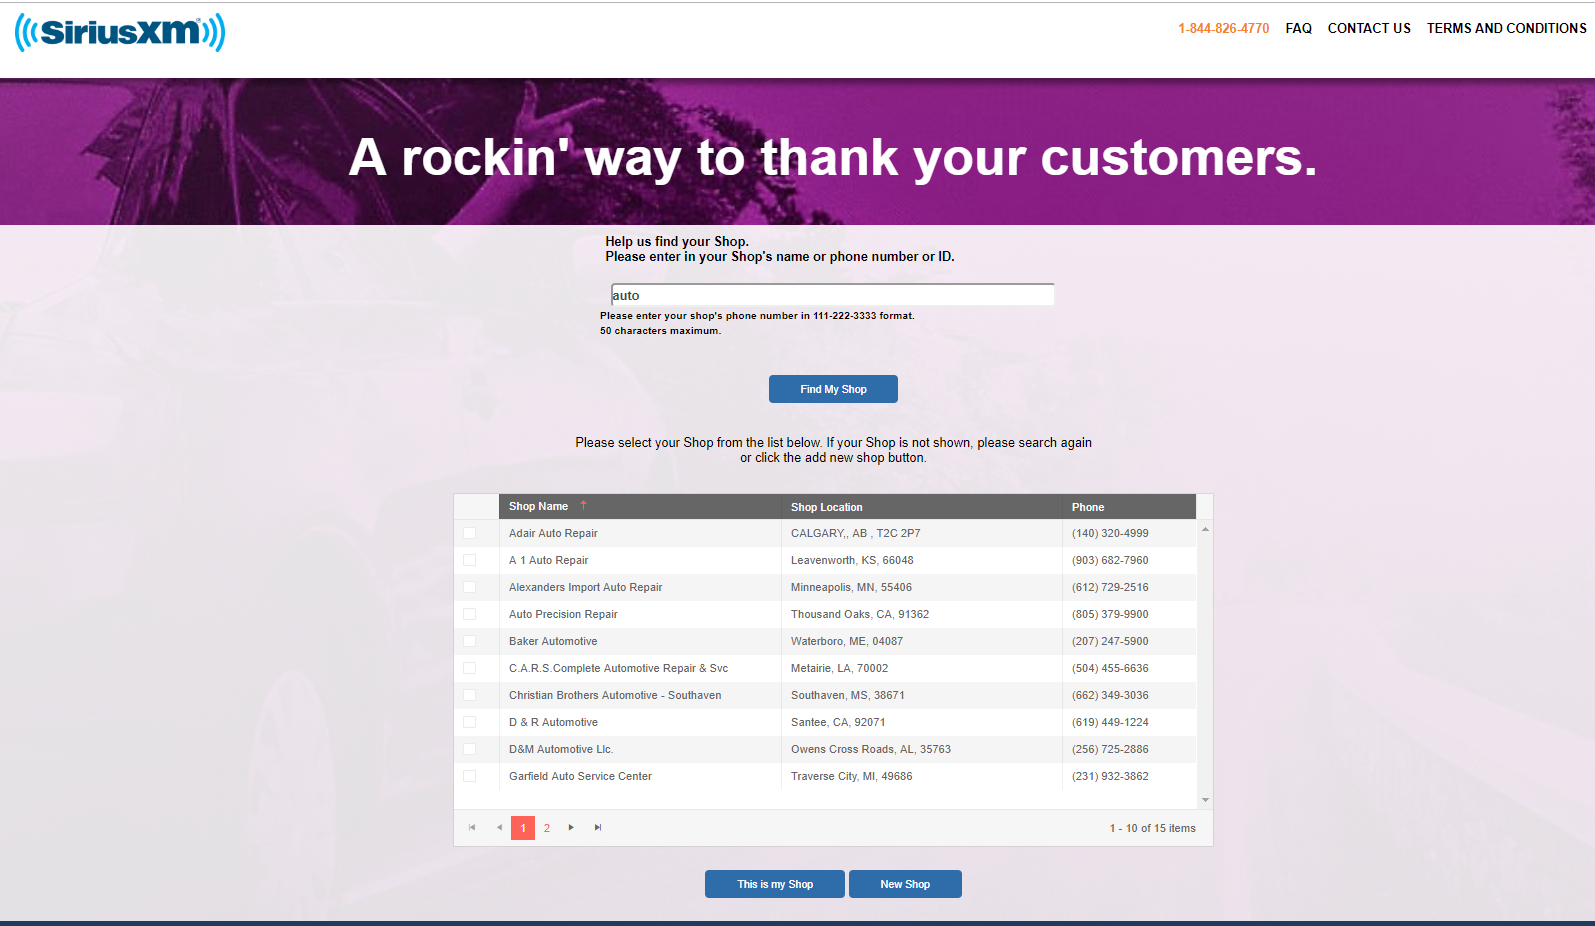
Task: Sort by Shop Location column header
Action: tap(921, 506)
